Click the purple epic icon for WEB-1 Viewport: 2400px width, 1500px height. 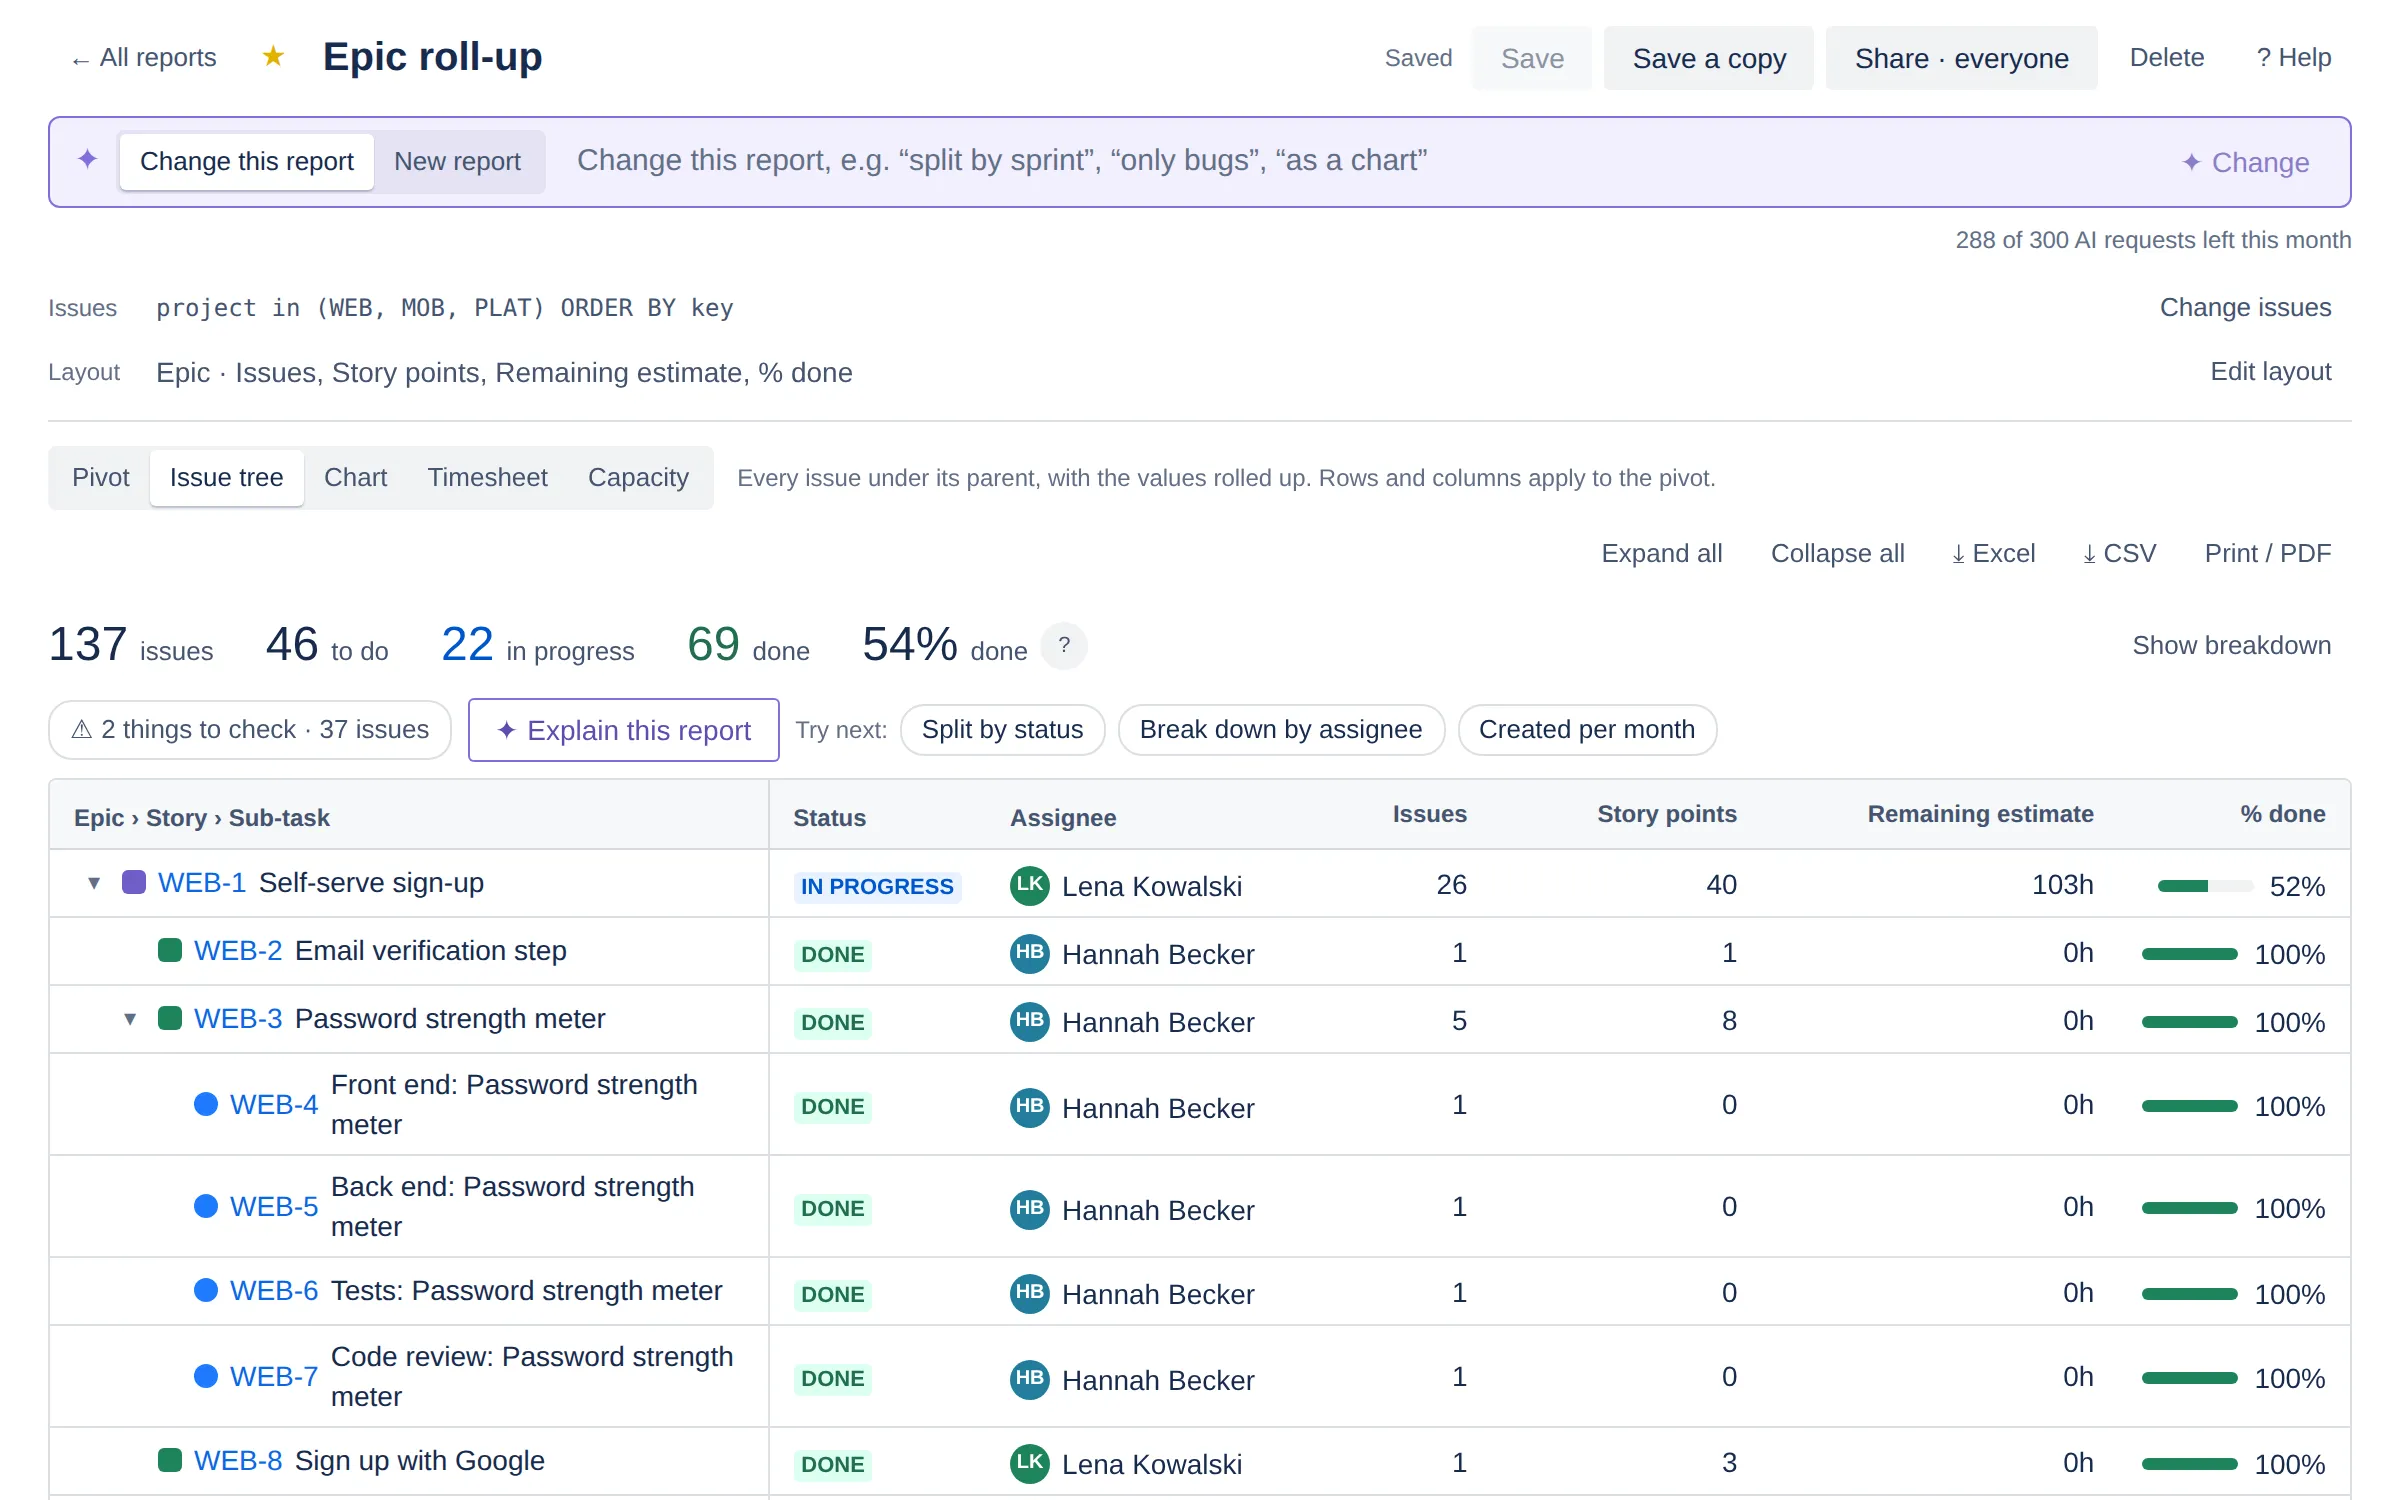pyautogui.click(x=134, y=882)
